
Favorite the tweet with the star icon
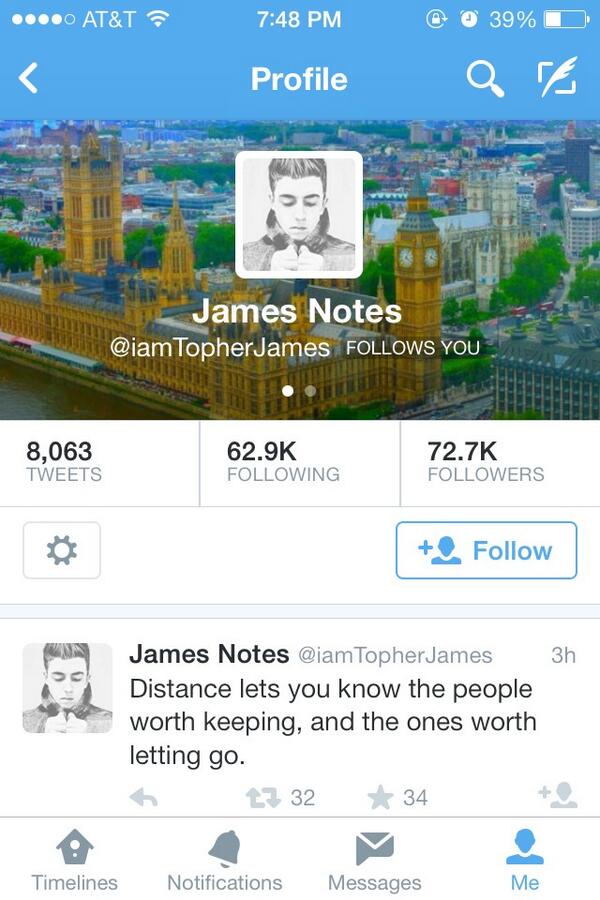click(x=380, y=797)
